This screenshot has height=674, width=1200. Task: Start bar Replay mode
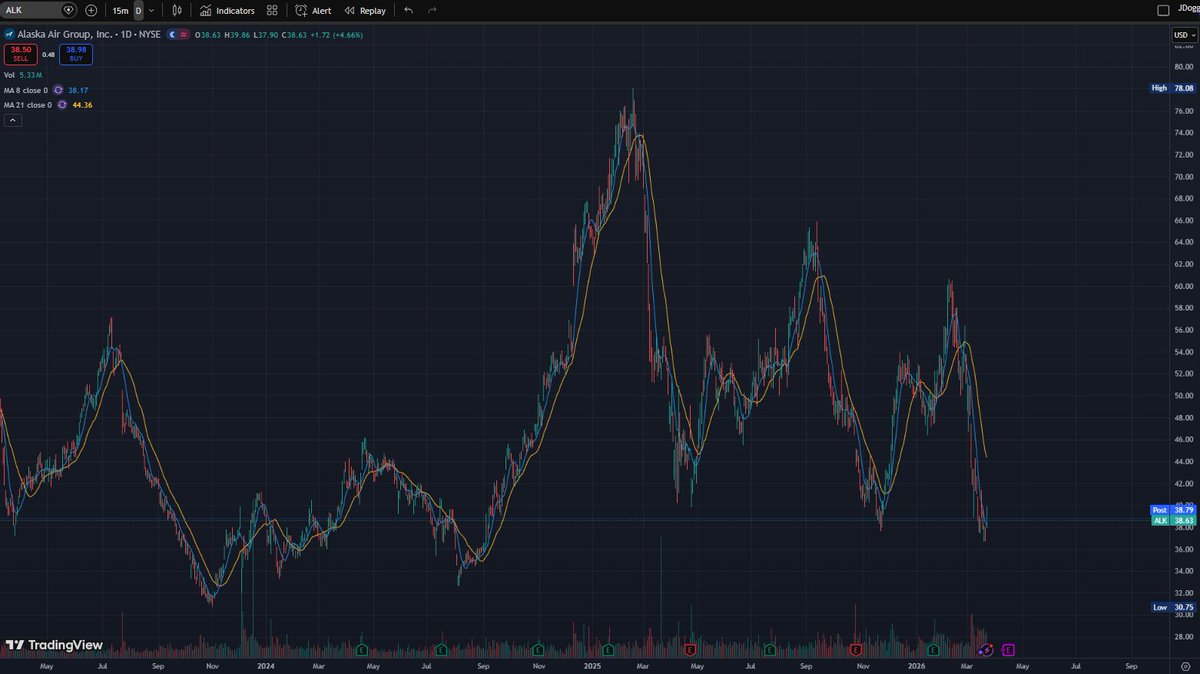click(x=365, y=10)
